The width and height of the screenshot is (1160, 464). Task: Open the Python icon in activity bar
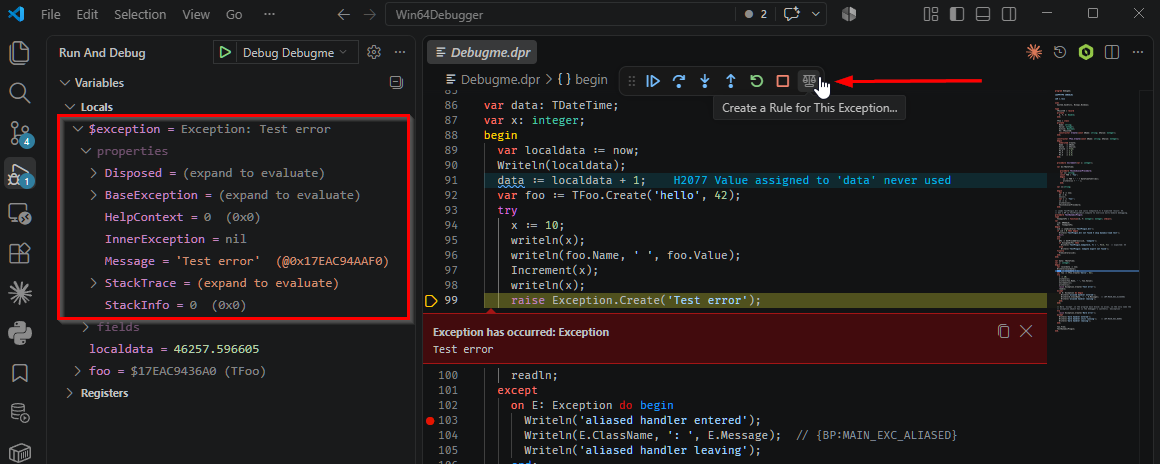(x=19, y=333)
